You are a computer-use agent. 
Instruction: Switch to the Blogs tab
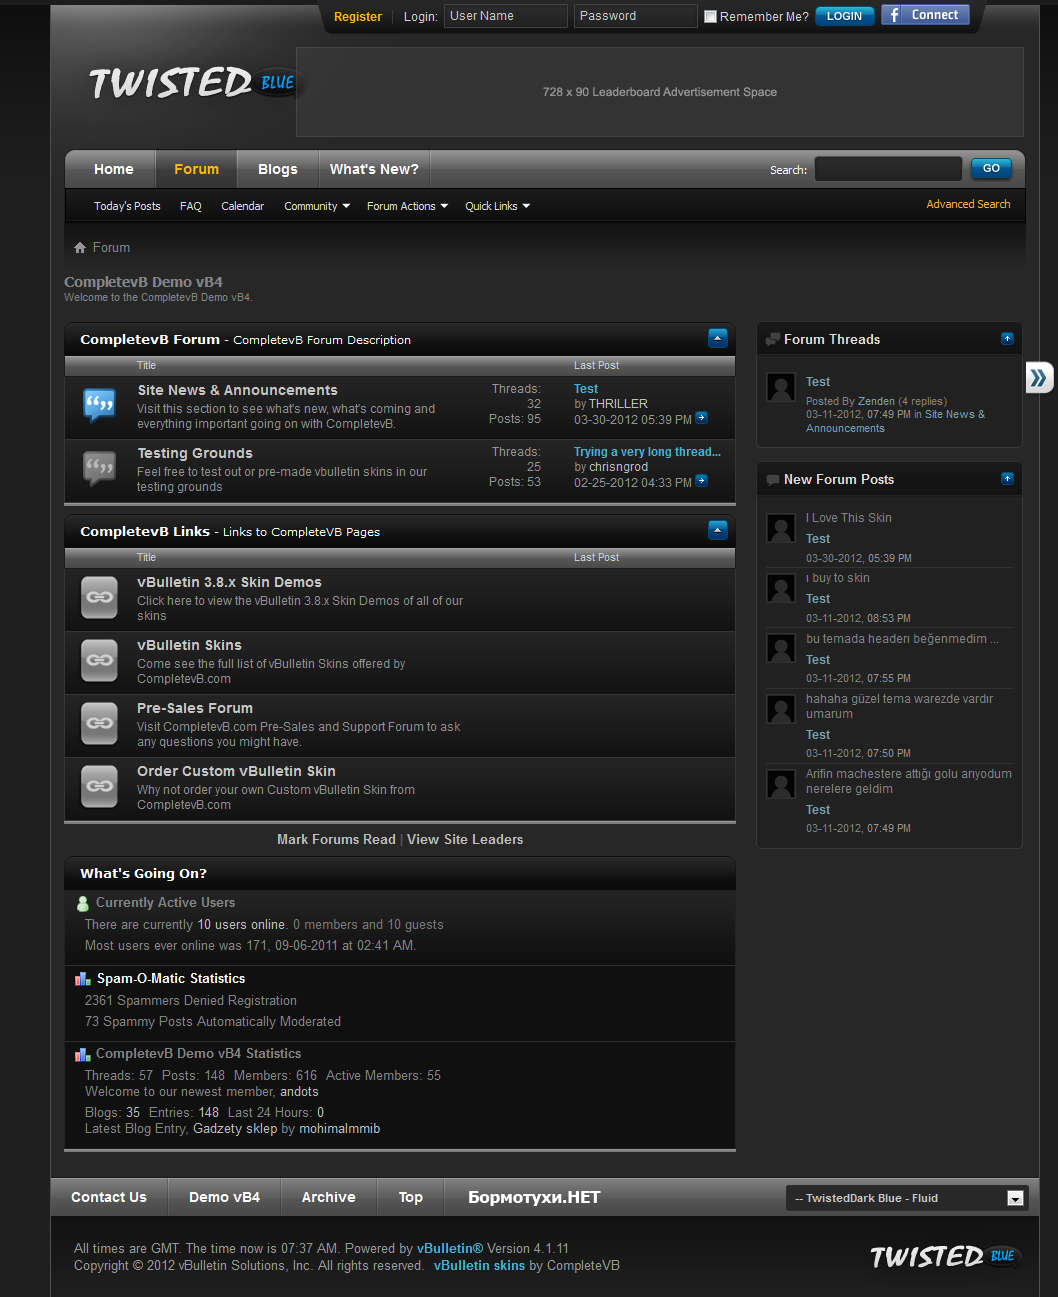click(x=277, y=169)
